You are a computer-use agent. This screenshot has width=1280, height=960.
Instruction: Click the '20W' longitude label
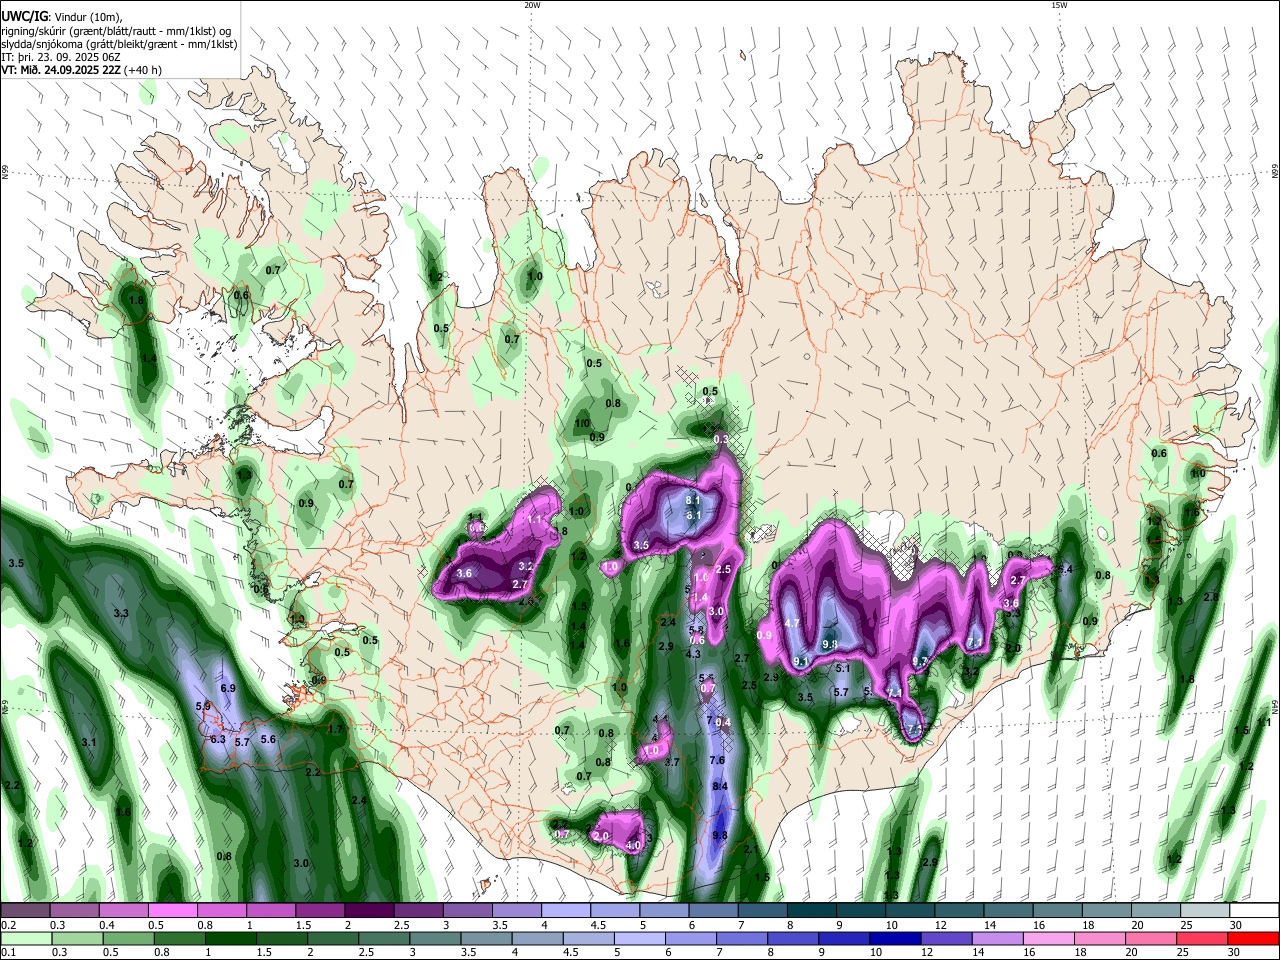pos(532,5)
